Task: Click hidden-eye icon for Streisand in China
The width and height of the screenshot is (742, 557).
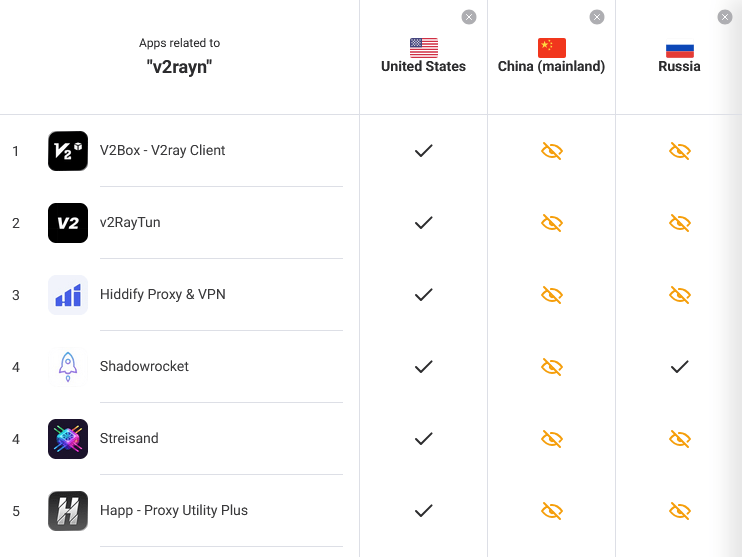Action: pyautogui.click(x=551, y=439)
